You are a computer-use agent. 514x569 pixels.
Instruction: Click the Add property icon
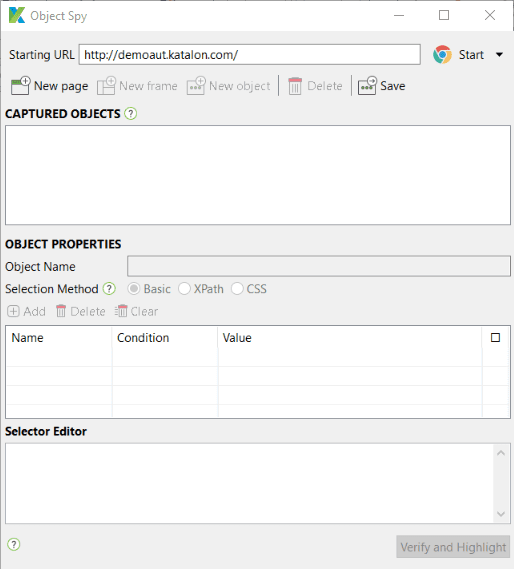pyautogui.click(x=13, y=311)
